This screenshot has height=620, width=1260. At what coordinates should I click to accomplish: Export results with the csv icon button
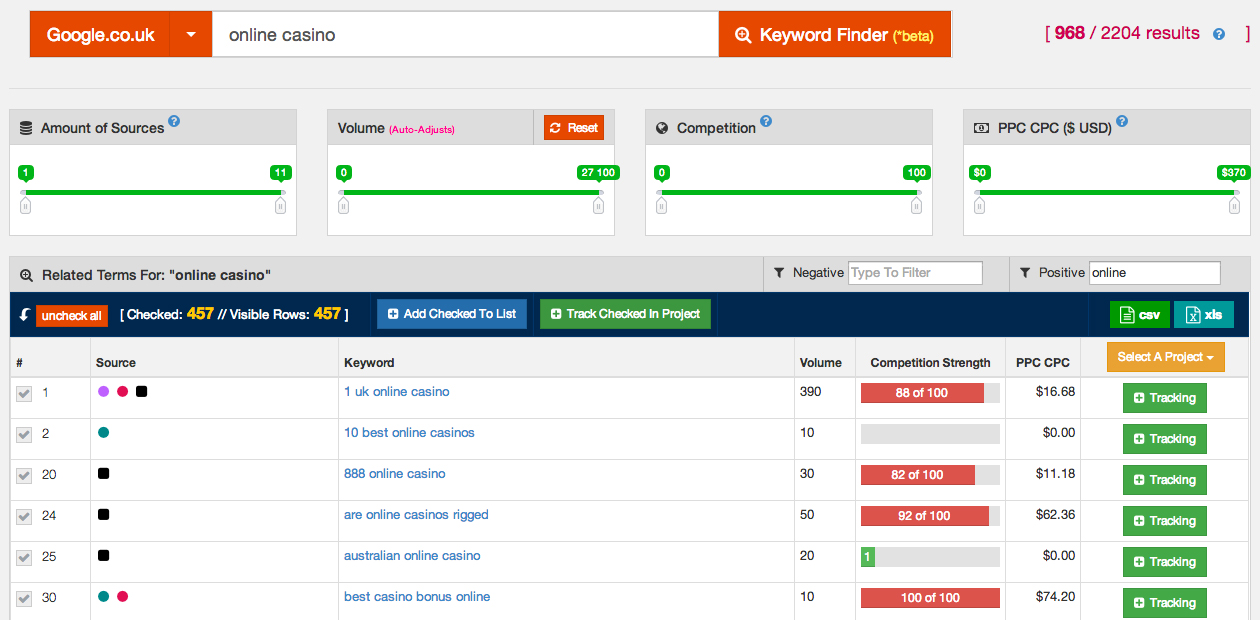1139,314
